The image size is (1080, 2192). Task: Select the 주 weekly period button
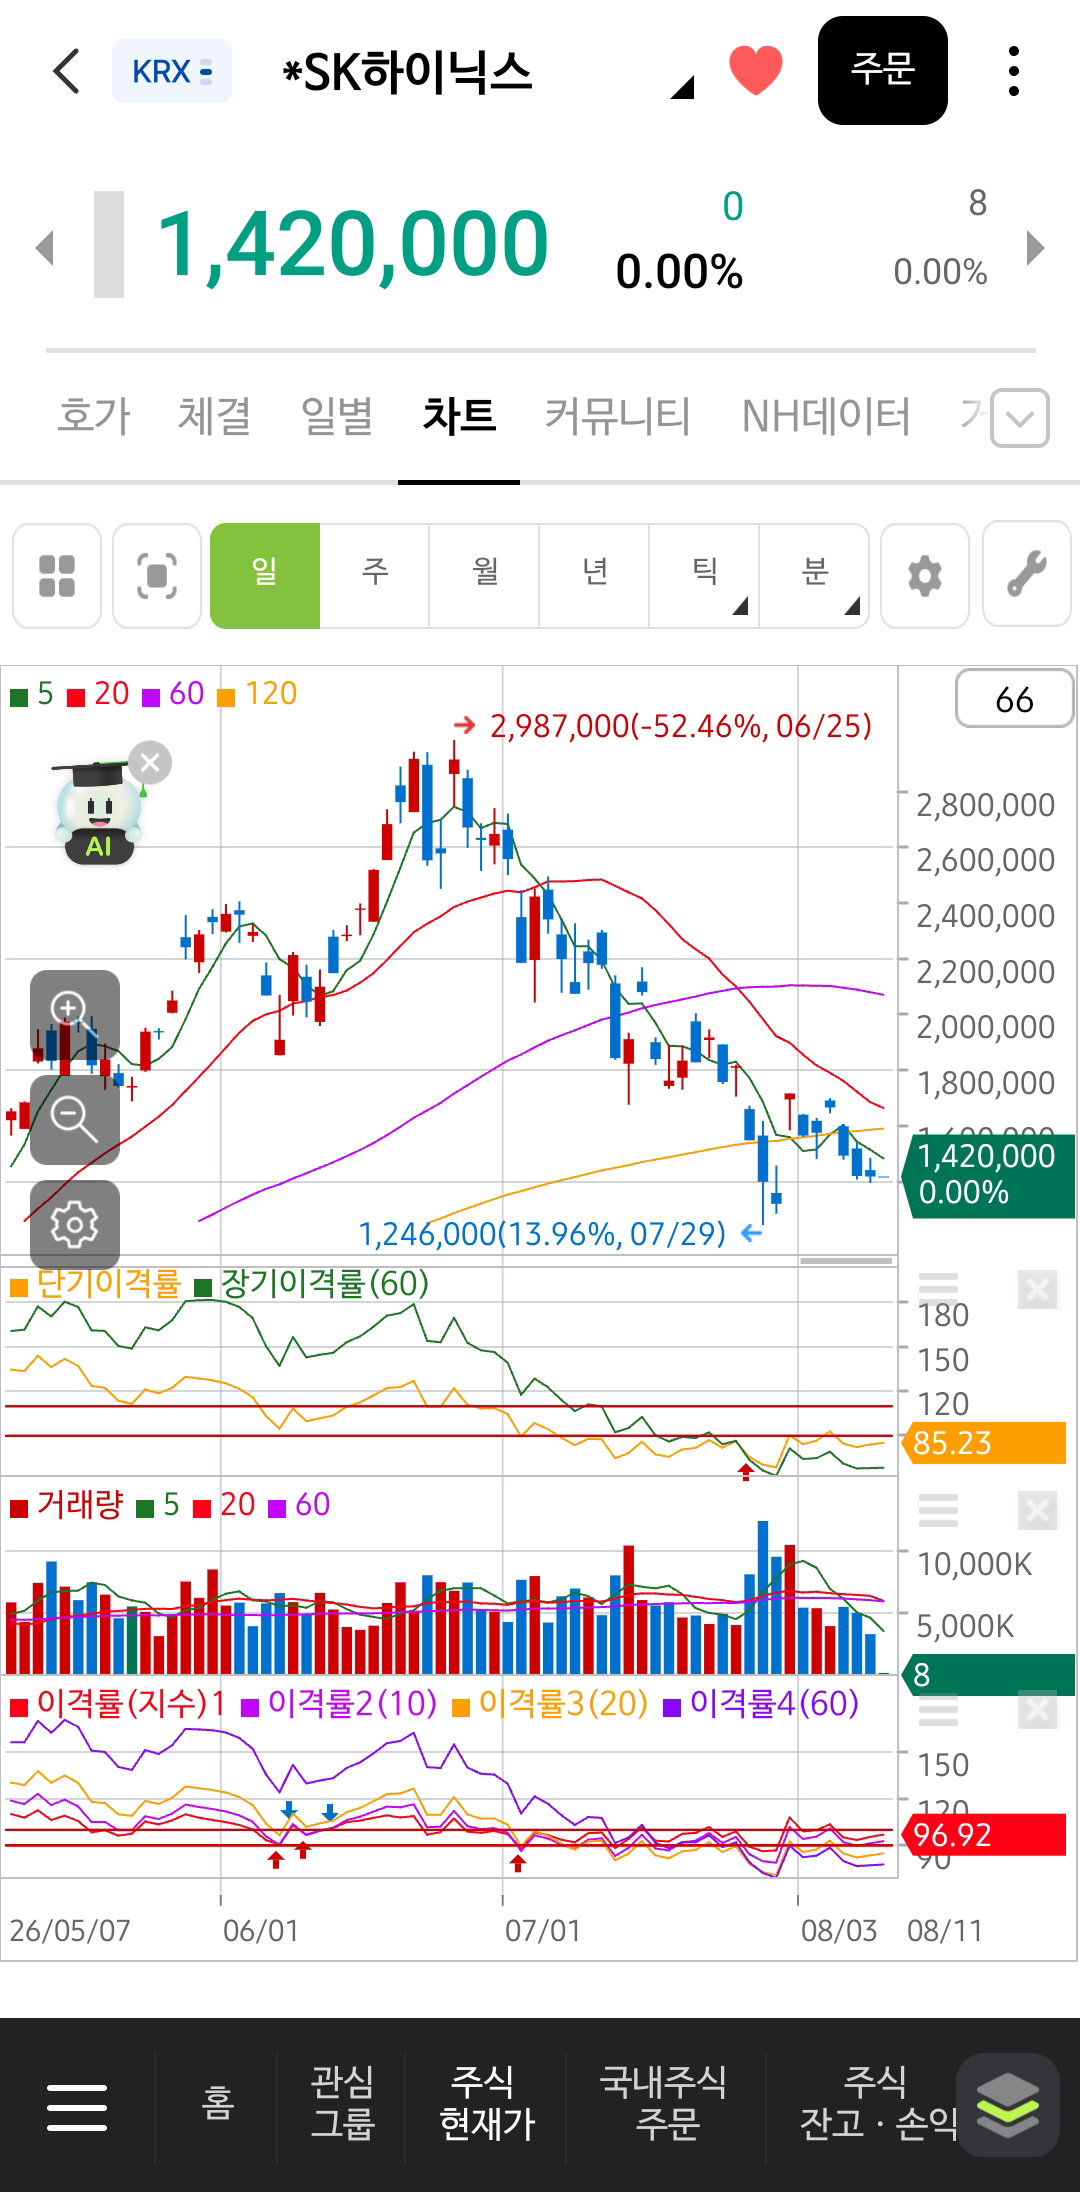pos(375,576)
